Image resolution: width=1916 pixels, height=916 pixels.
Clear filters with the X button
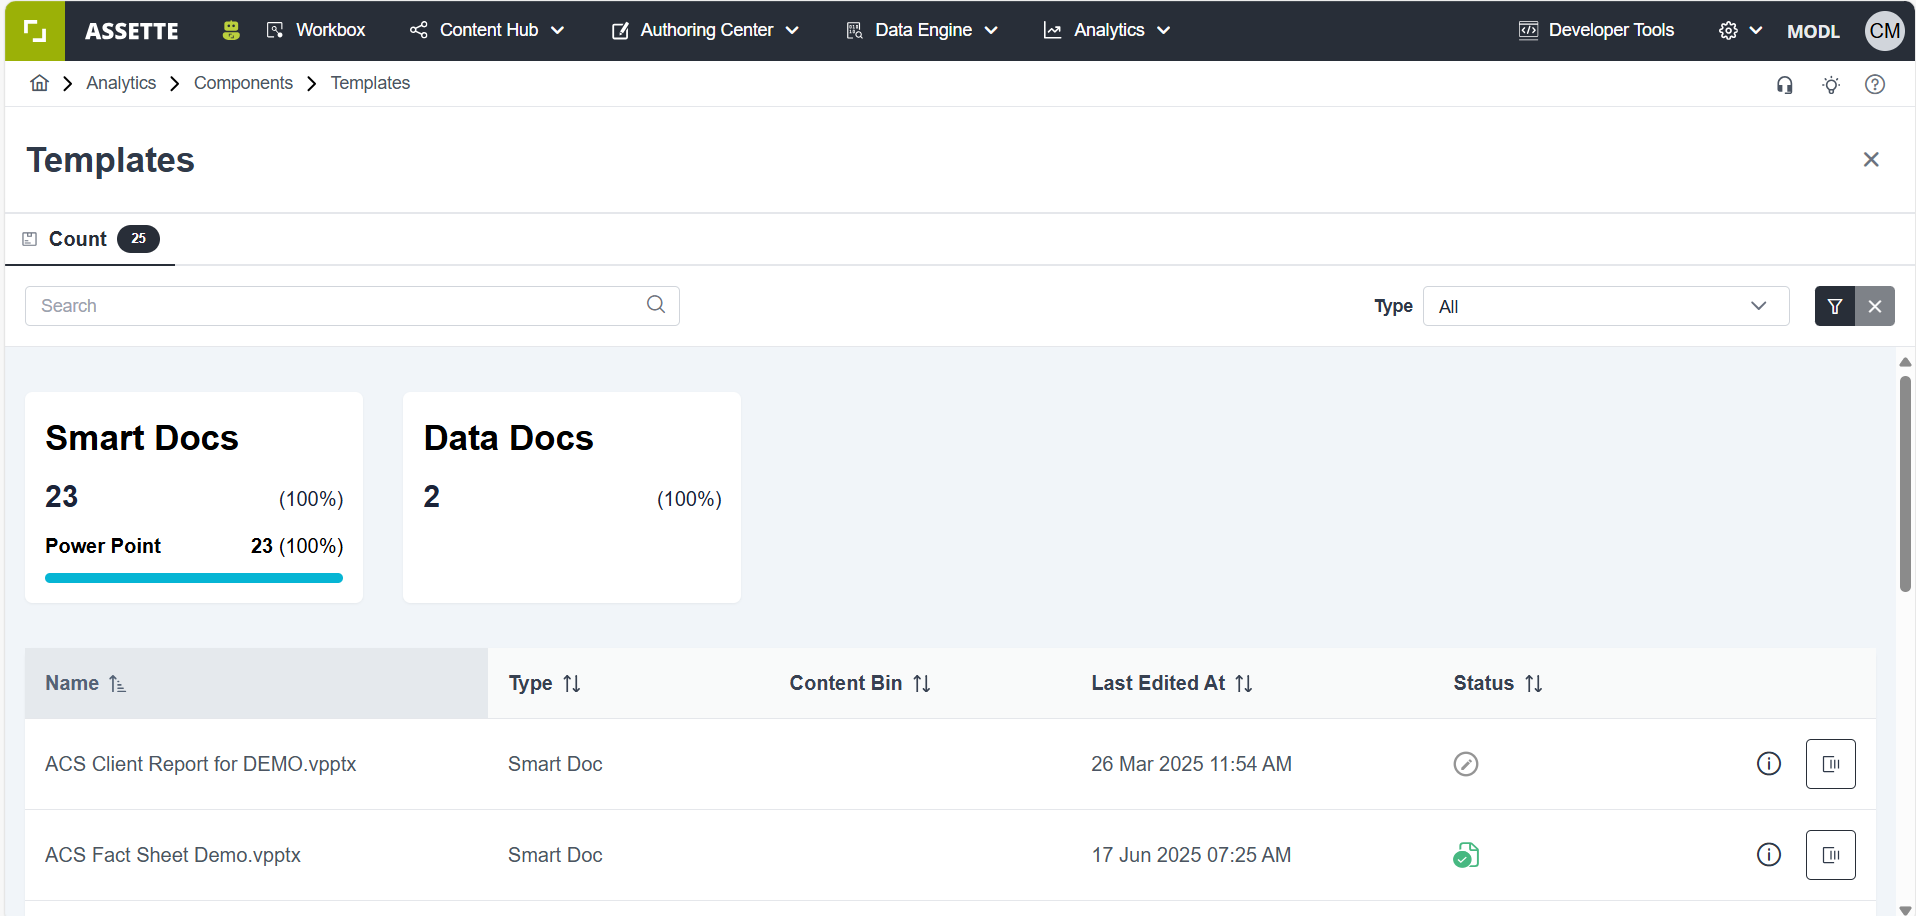[1875, 306]
